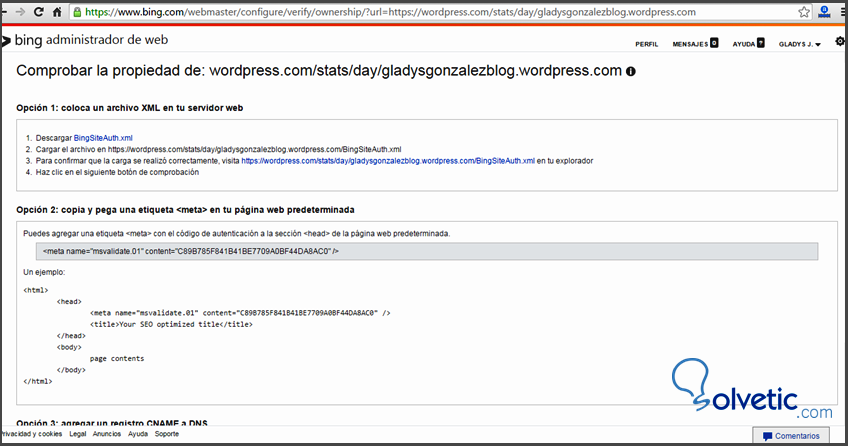Open the Privacidad y cookies footer link
The image size is (848, 446).
coord(31,434)
